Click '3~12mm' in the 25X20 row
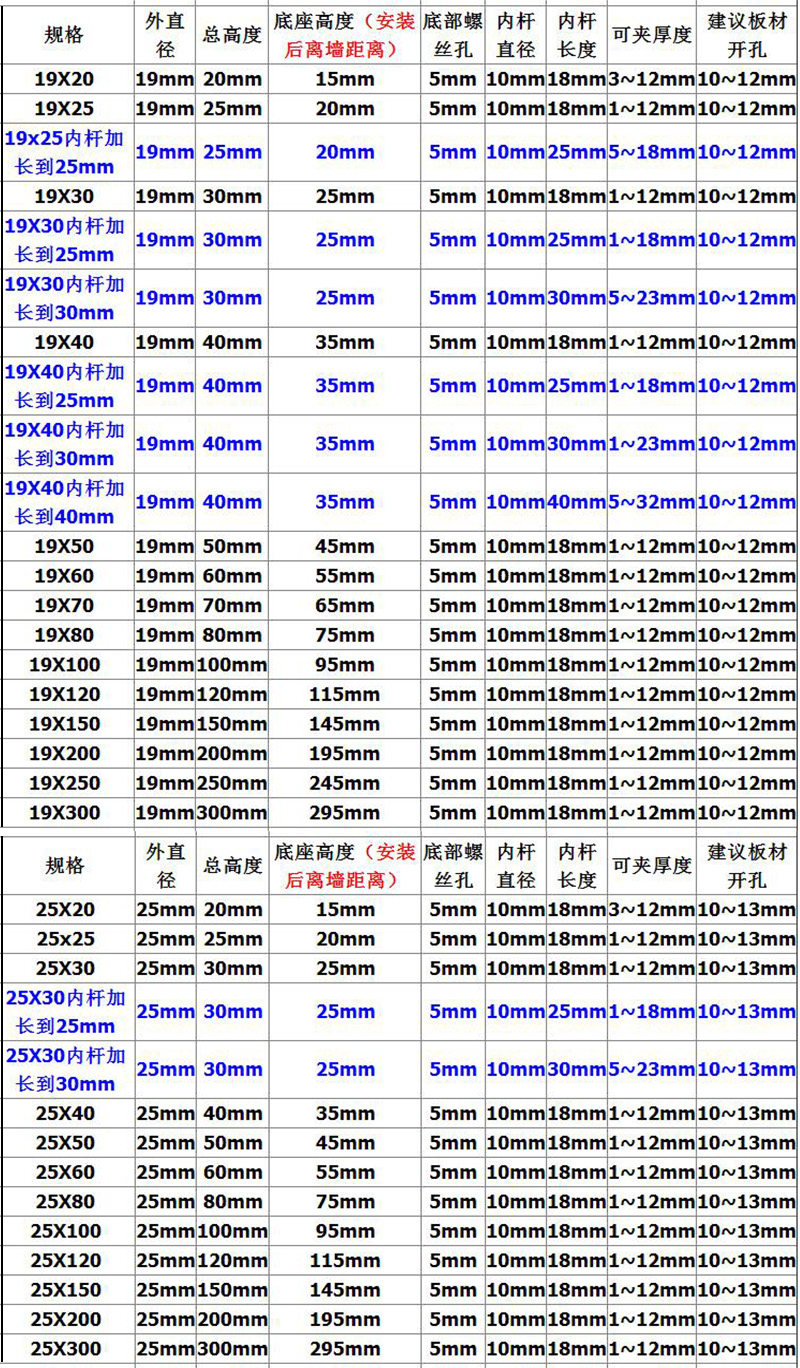Screen dimensions: 800x1368 tap(651, 910)
